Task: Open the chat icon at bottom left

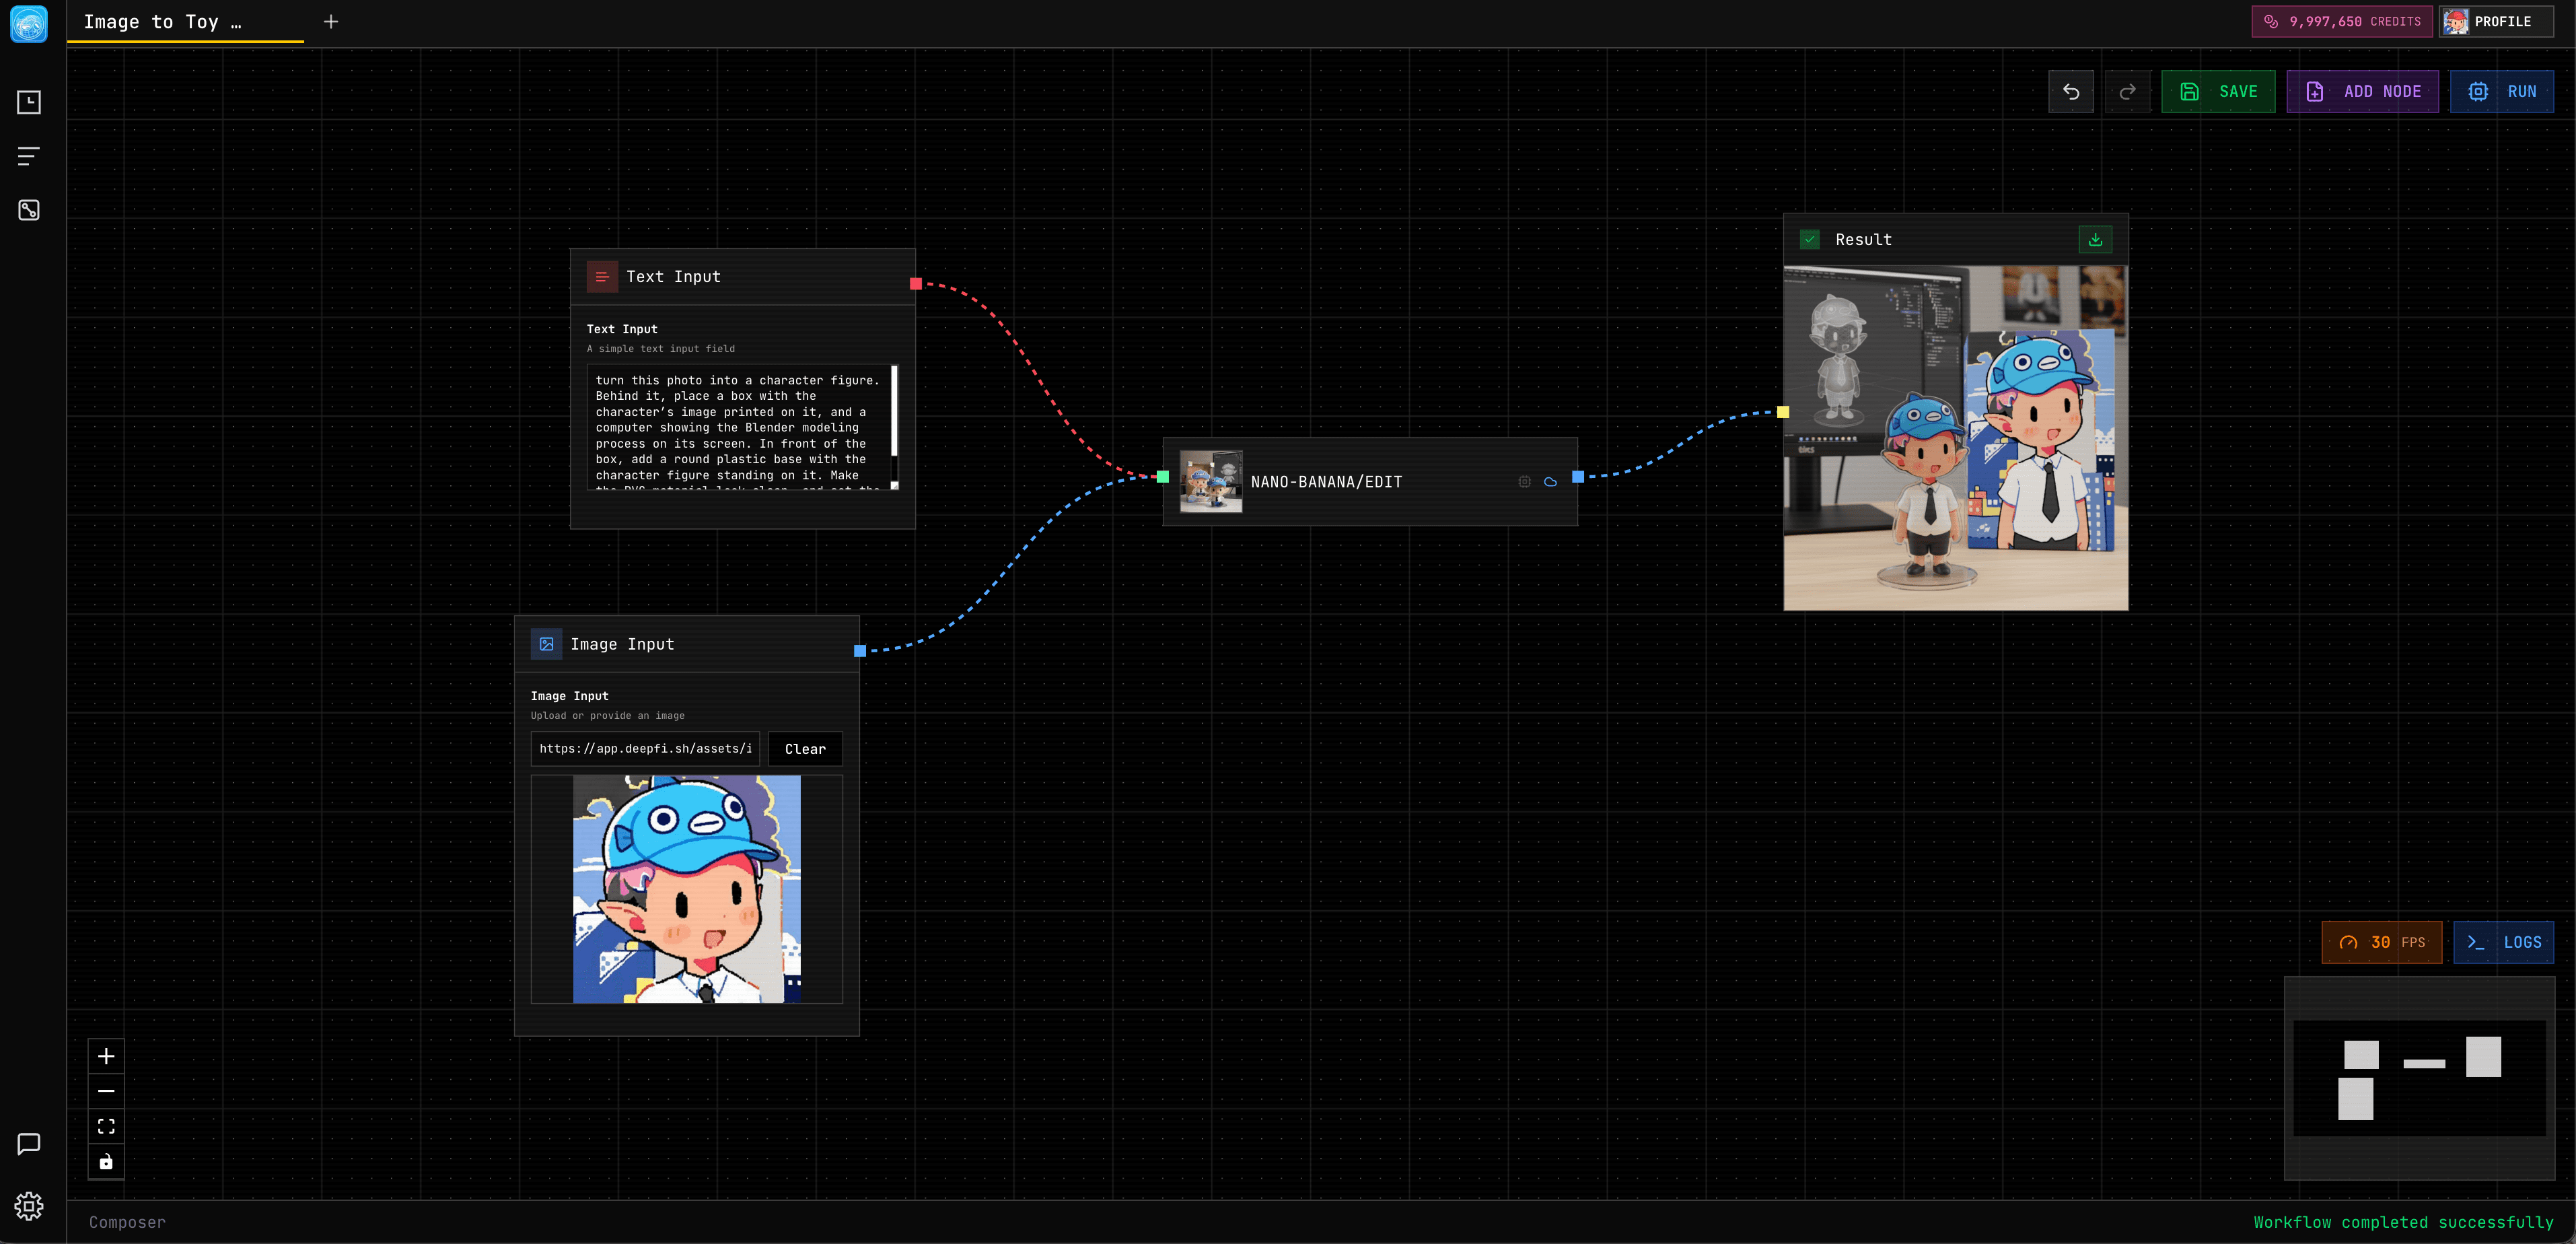Action: (29, 1144)
